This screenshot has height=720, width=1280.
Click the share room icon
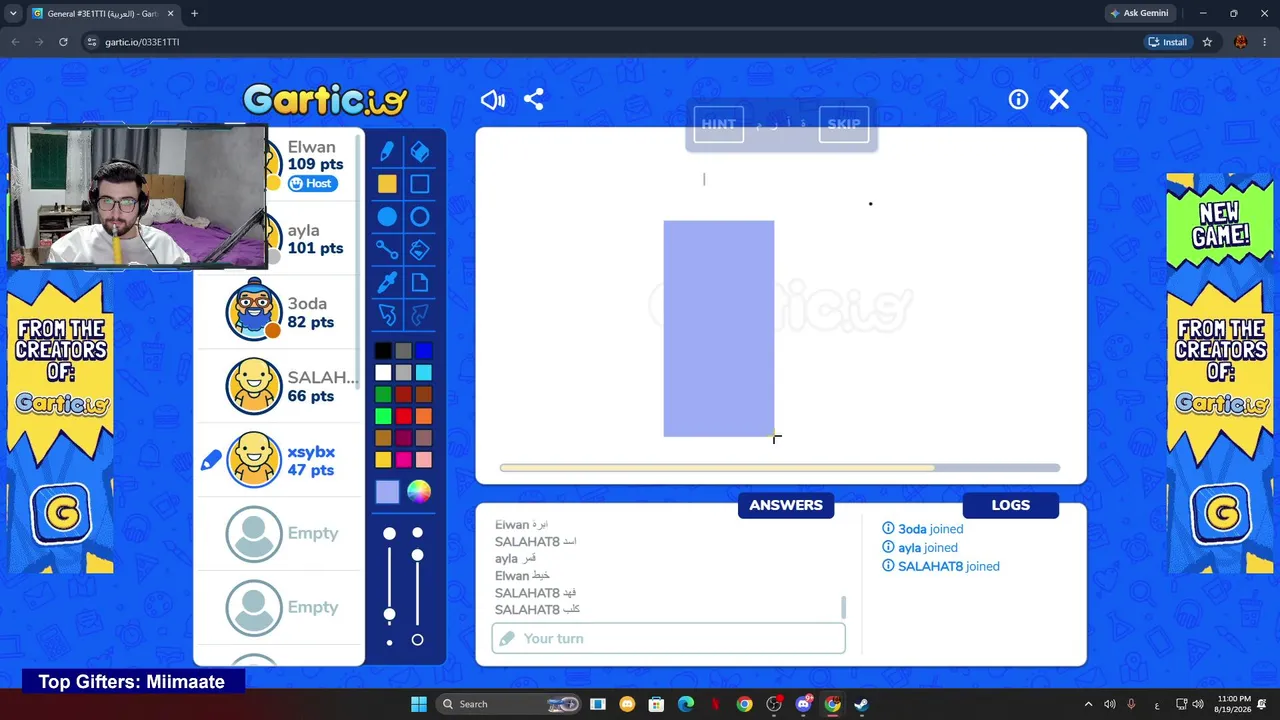[534, 100]
